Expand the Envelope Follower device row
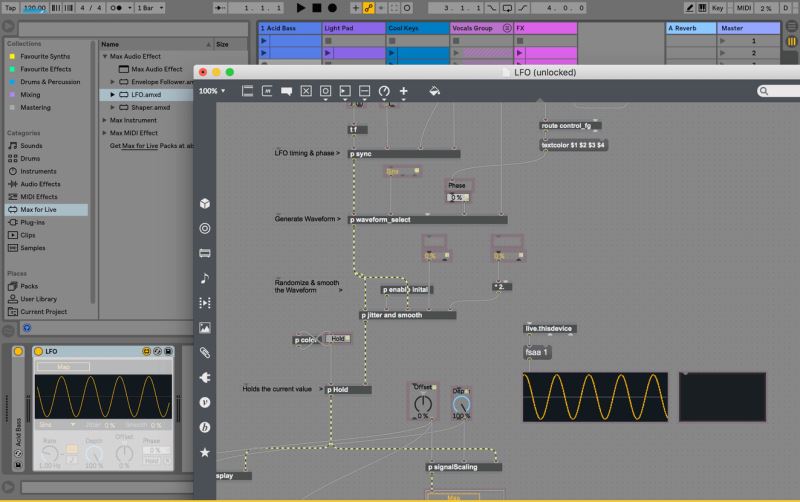The width and height of the screenshot is (800, 502). 113,82
